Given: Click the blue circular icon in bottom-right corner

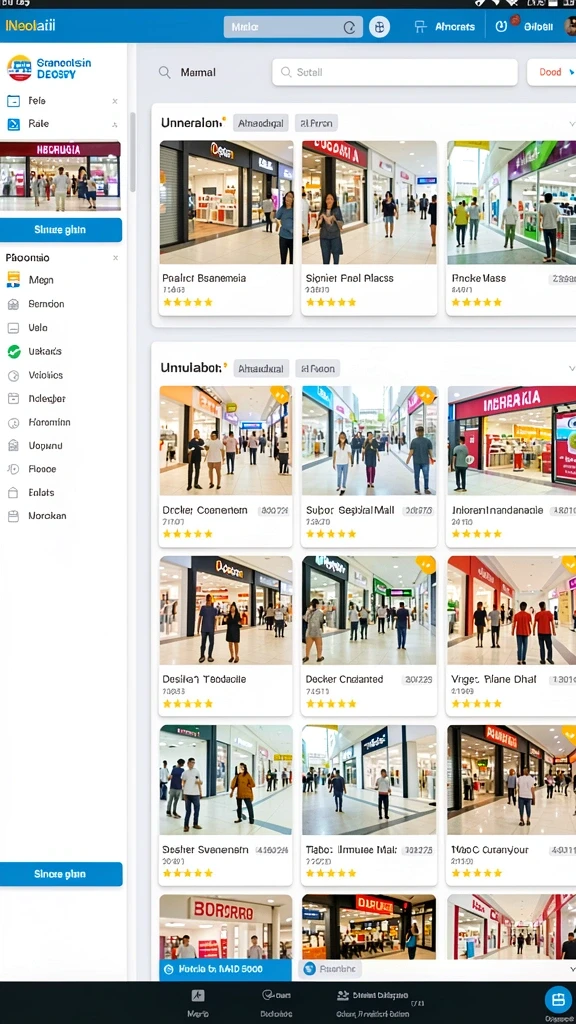Looking at the screenshot, I should pyautogui.click(x=558, y=1000).
